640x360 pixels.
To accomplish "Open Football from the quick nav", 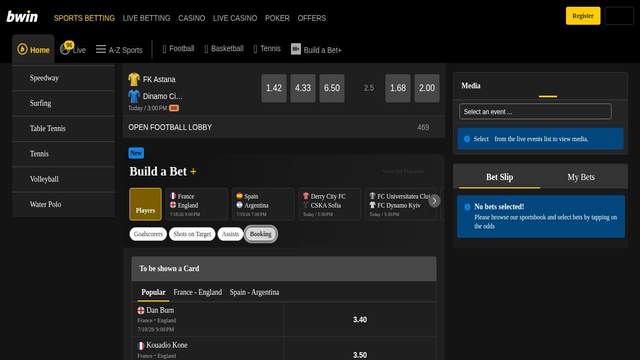I will tap(178, 49).
